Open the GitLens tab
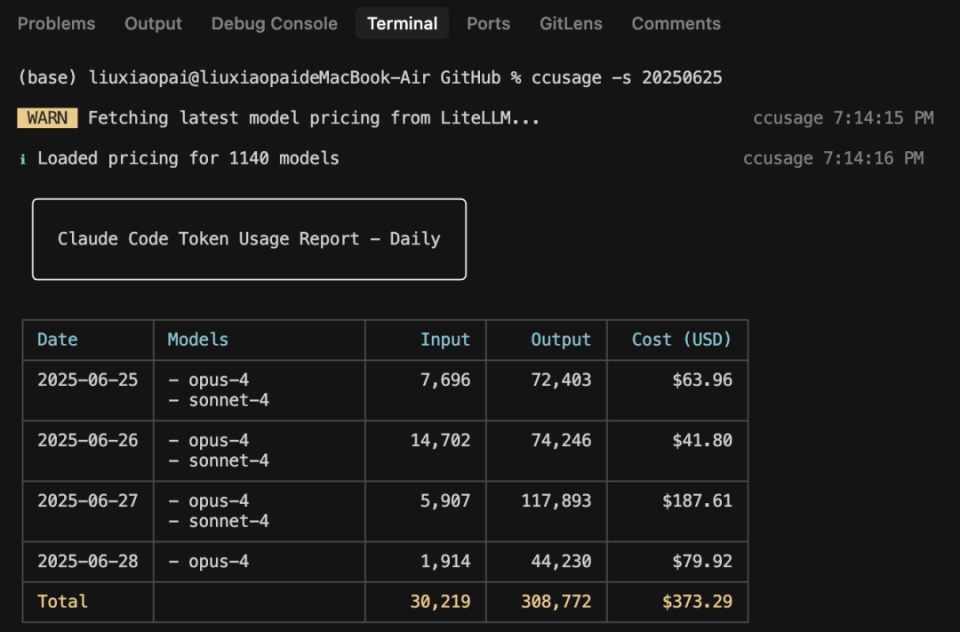 click(x=571, y=23)
